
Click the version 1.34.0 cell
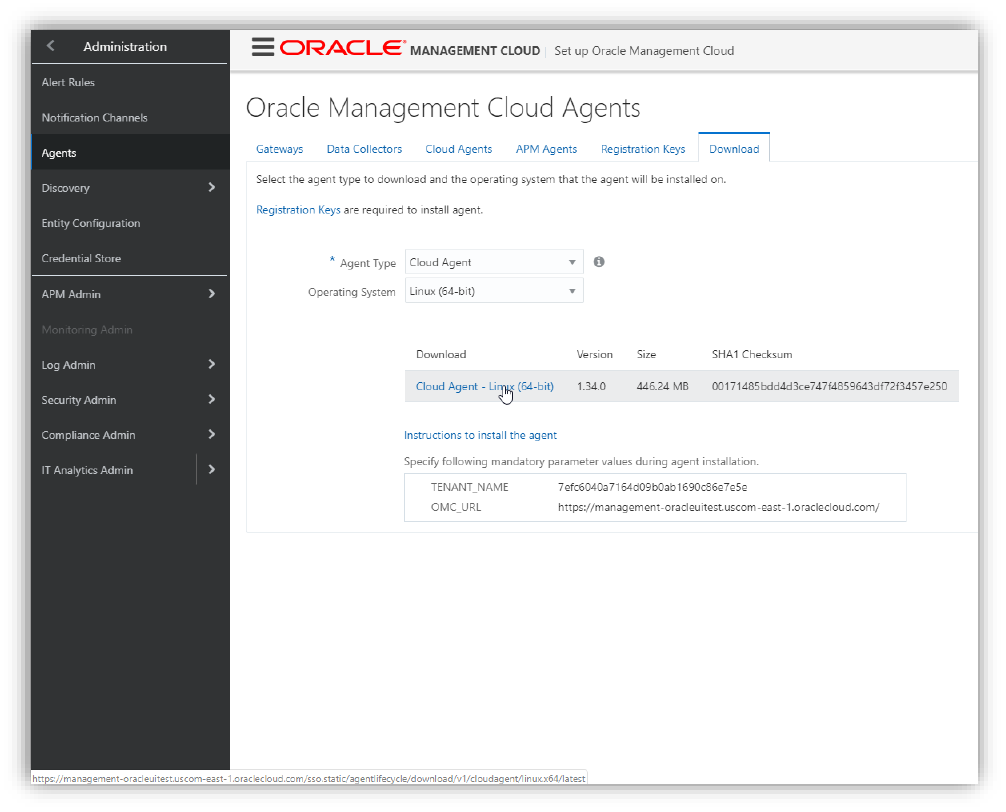591,386
